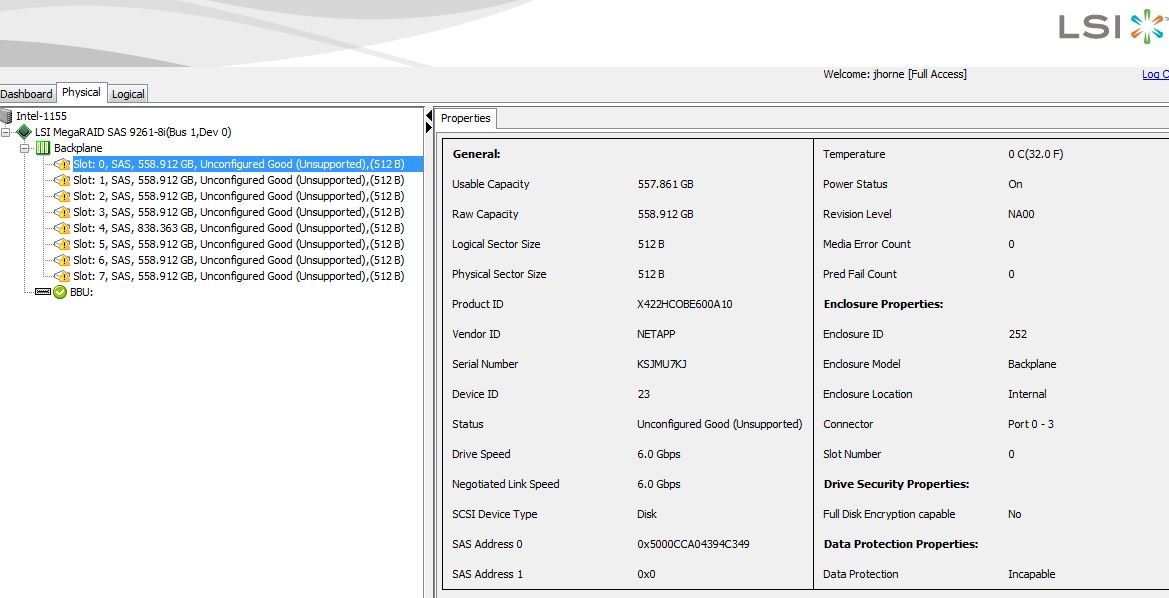Screen dimensions: 1169x598
Task: Click SAS Address 1 value 0x0
Action: 646,574
